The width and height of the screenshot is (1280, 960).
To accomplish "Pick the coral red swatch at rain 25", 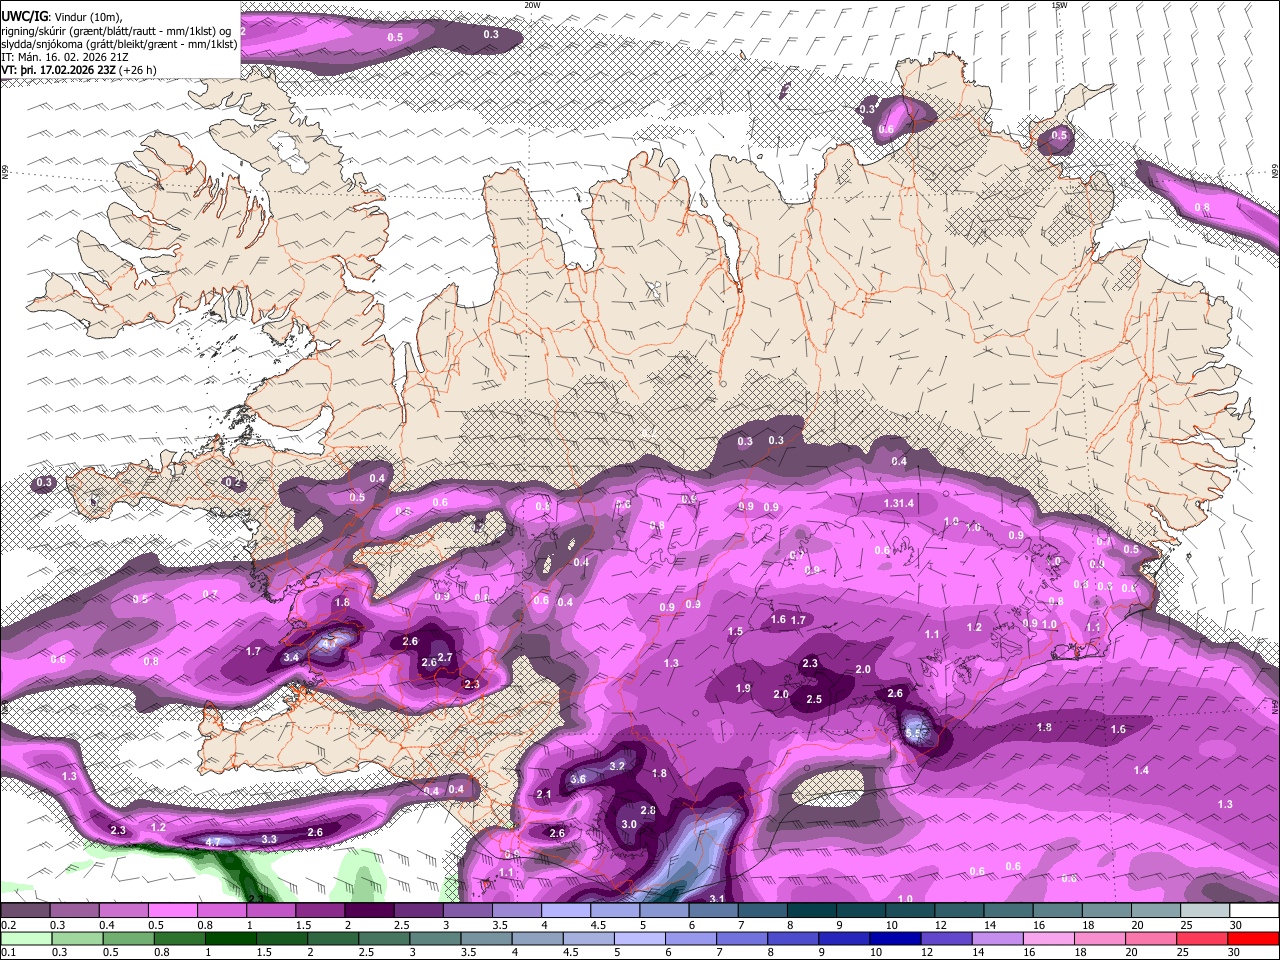I will (x=1204, y=938).
